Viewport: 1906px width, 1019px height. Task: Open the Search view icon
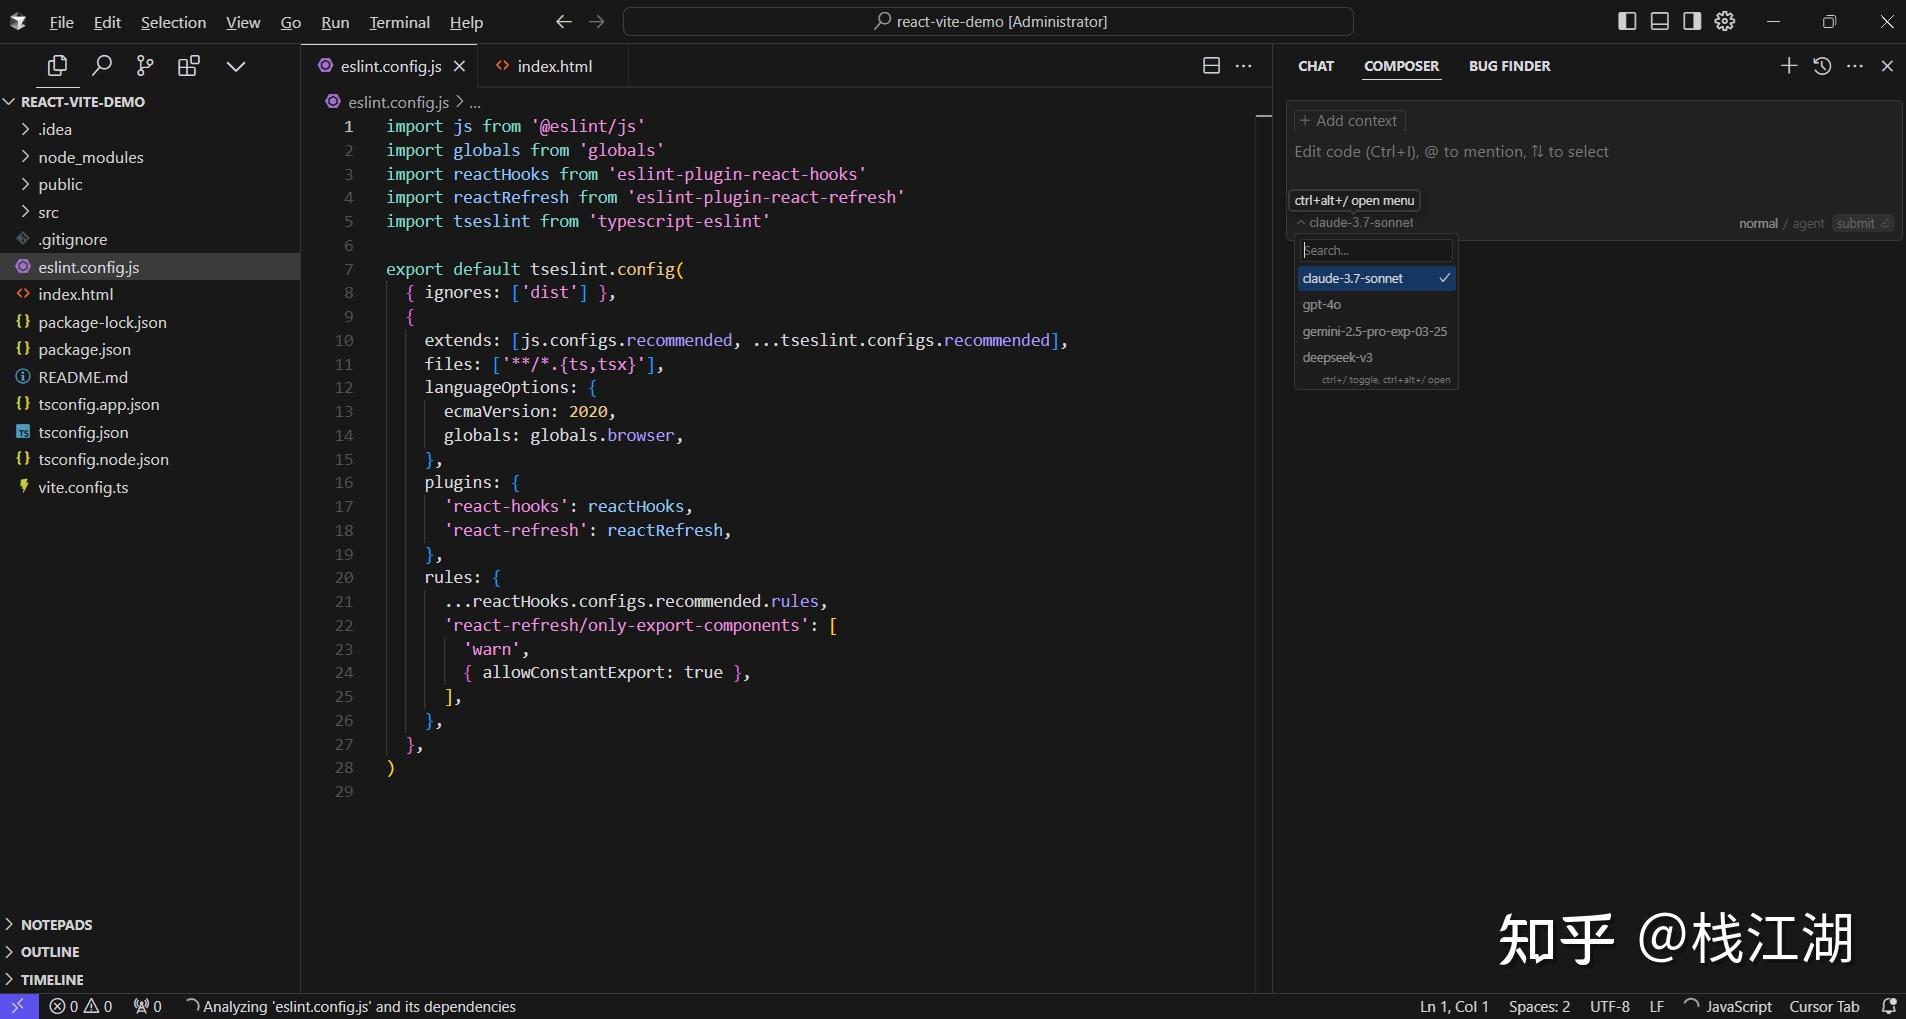coord(101,66)
